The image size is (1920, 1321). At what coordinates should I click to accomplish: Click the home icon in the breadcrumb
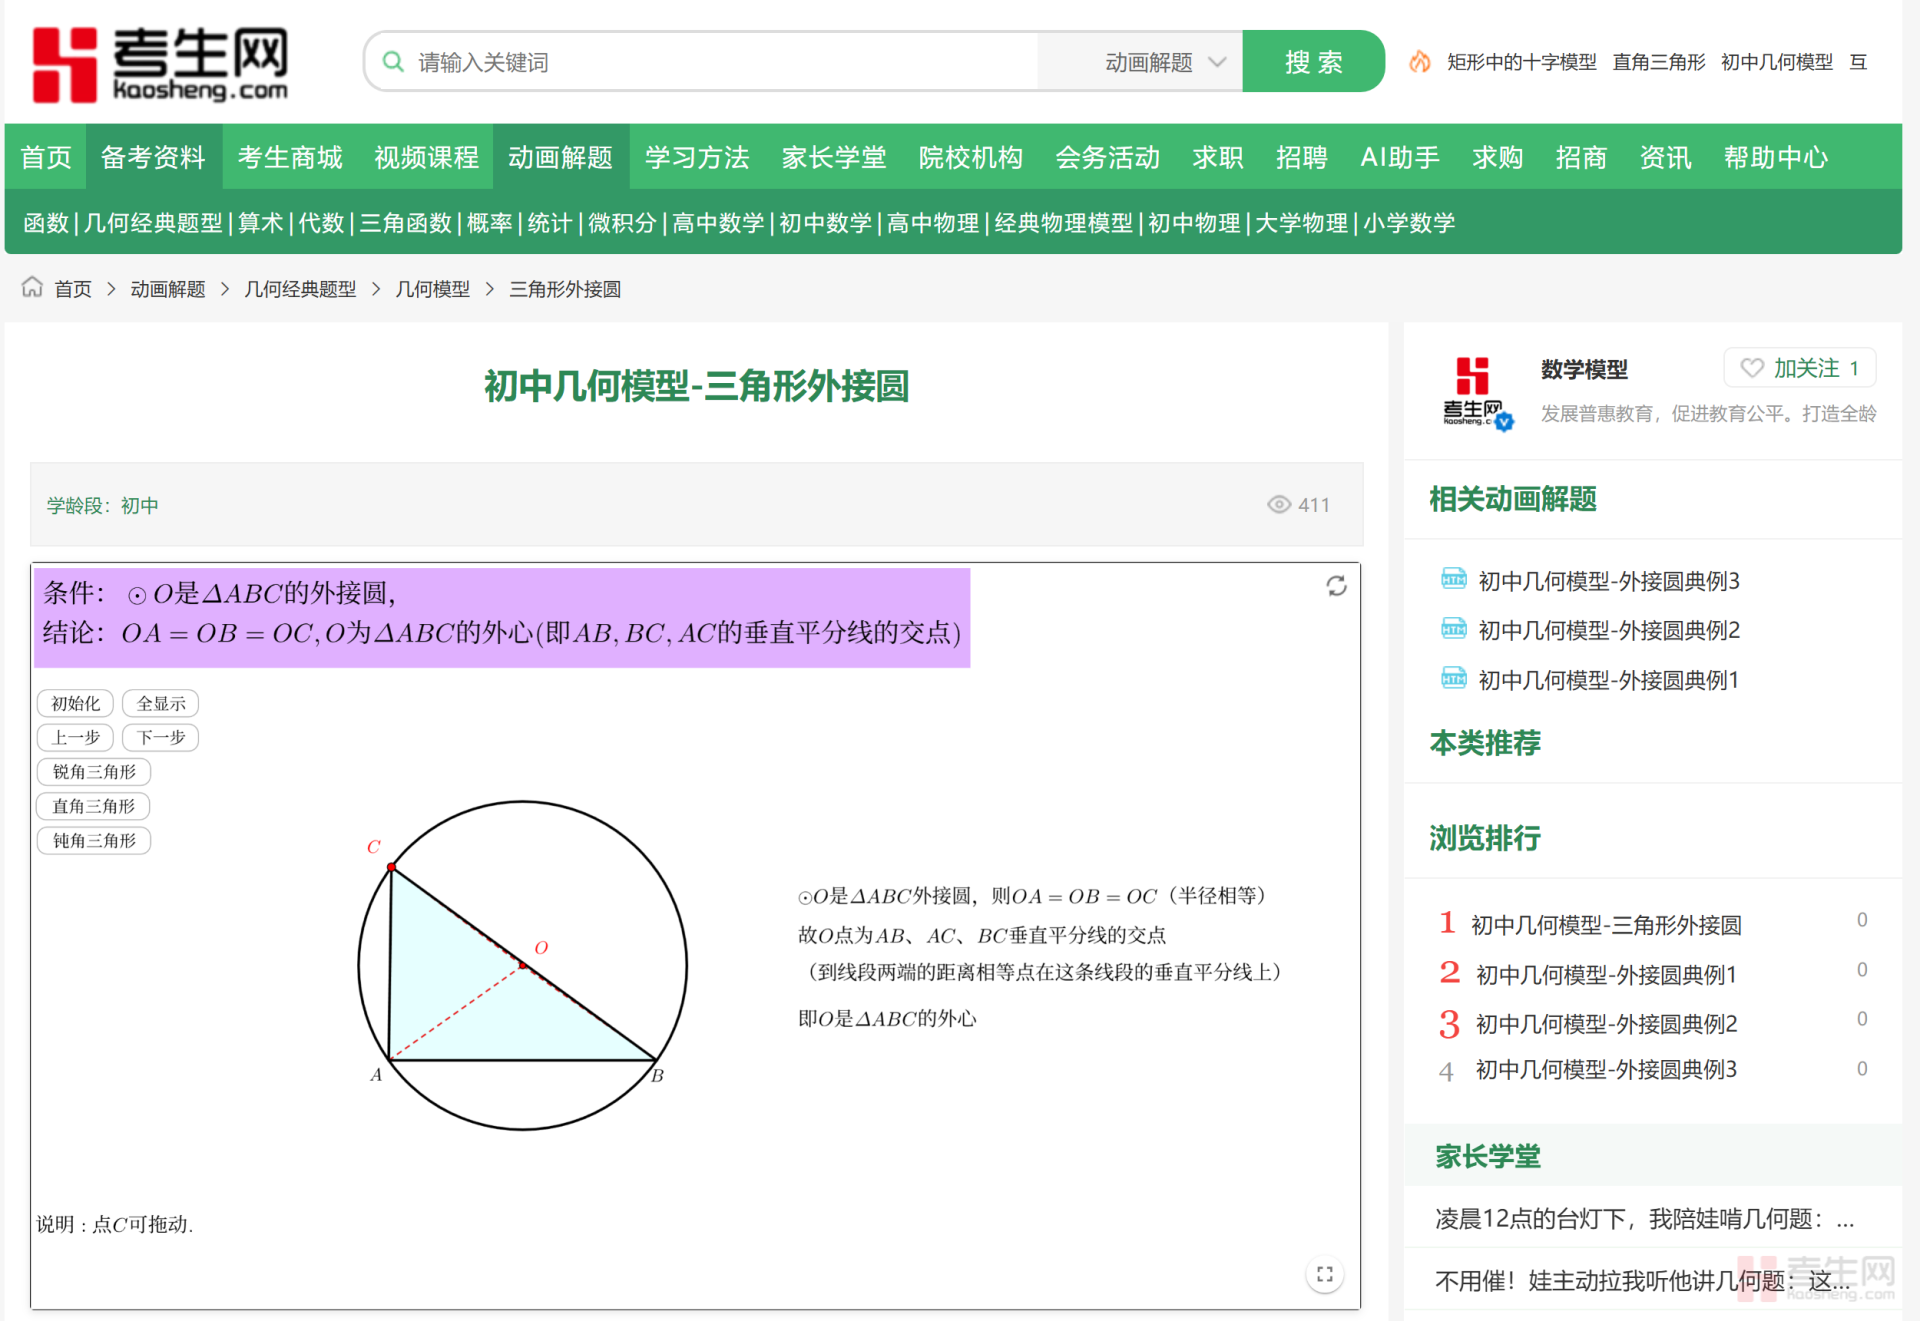[32, 288]
